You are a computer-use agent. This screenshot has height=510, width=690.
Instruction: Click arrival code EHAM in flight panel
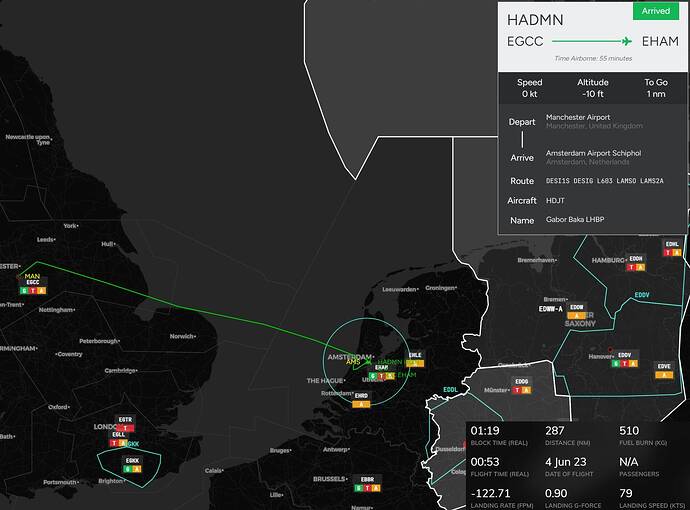click(x=660, y=41)
